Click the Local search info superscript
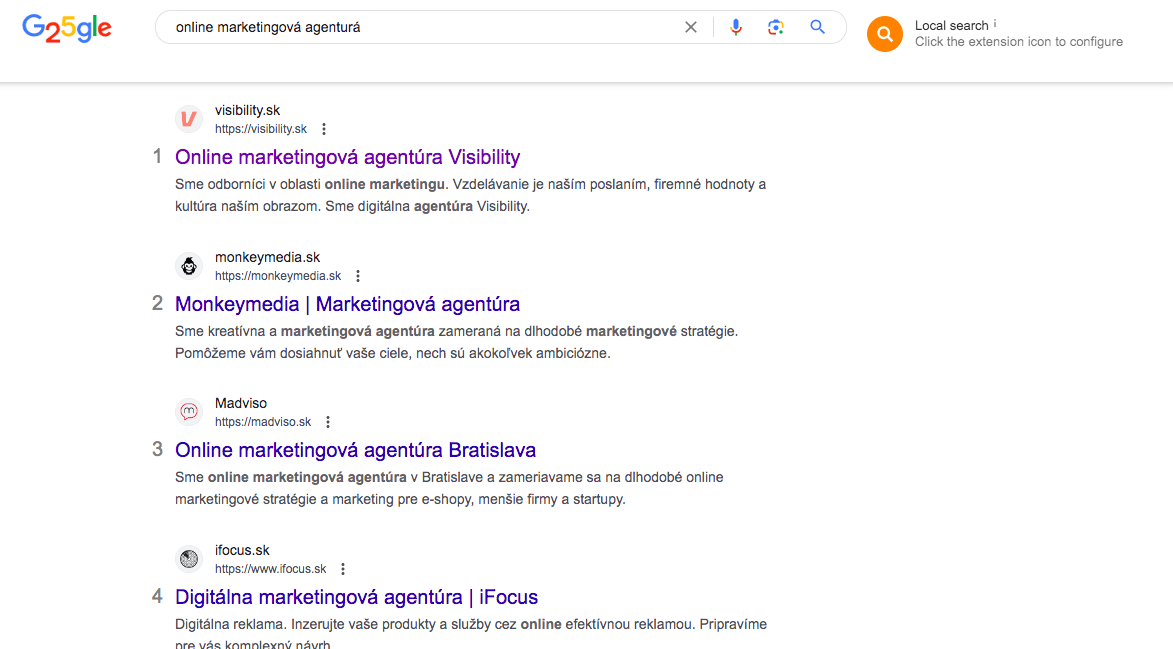Image resolution: width=1173 pixels, height=649 pixels. point(995,23)
